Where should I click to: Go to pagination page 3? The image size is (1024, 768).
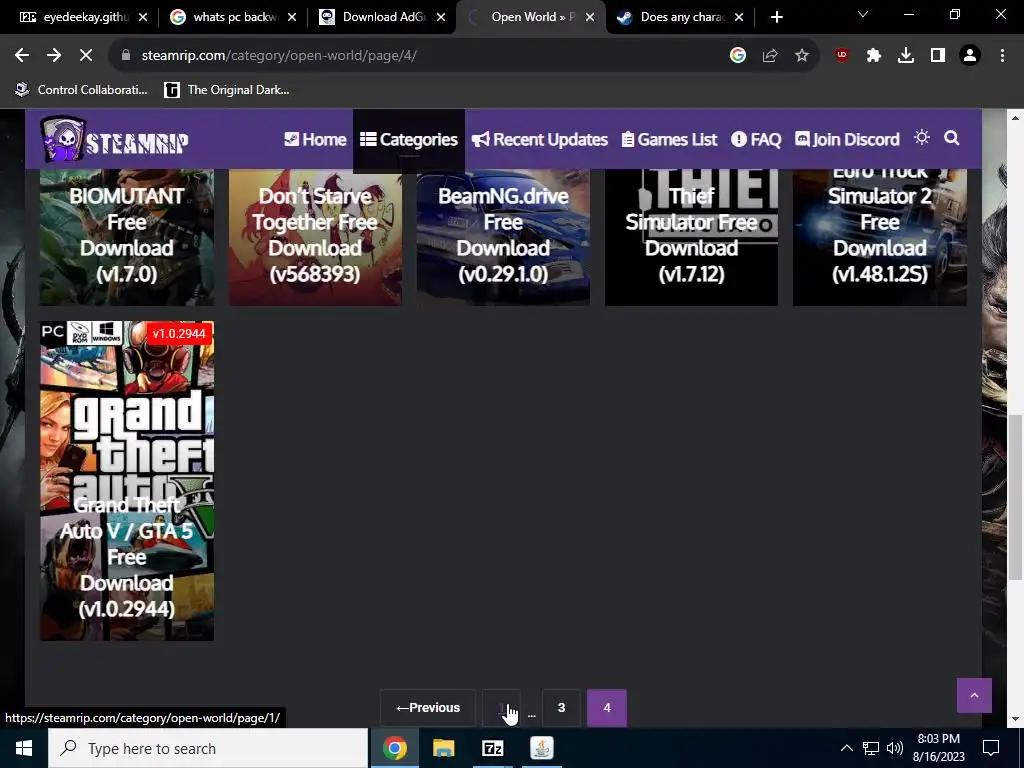(561, 707)
